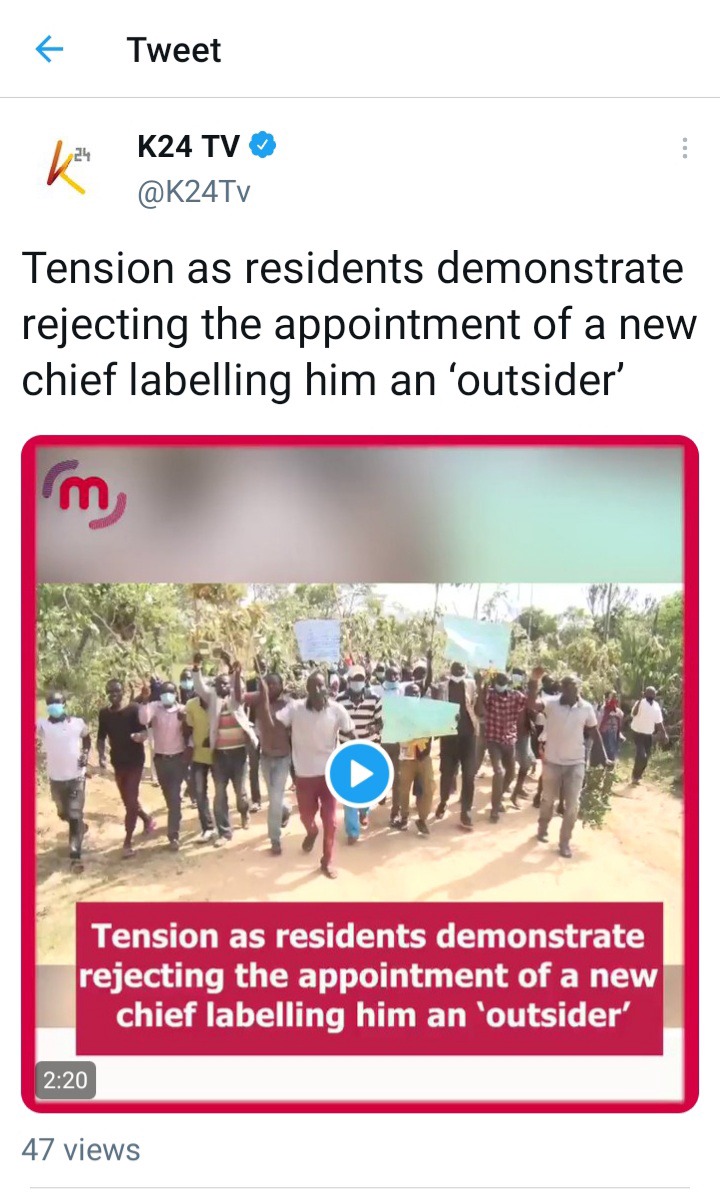
Task: Click the blue verified badge
Action: [x=262, y=146]
